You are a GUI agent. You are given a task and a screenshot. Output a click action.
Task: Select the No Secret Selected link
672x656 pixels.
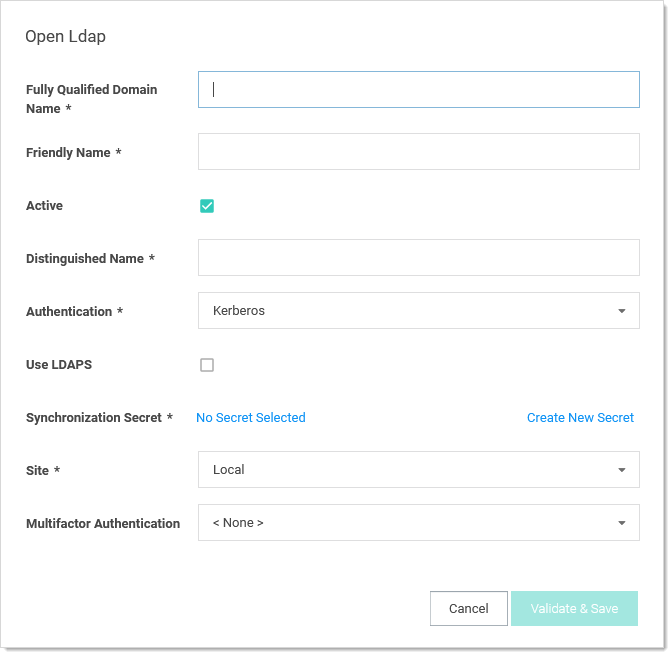(x=251, y=418)
